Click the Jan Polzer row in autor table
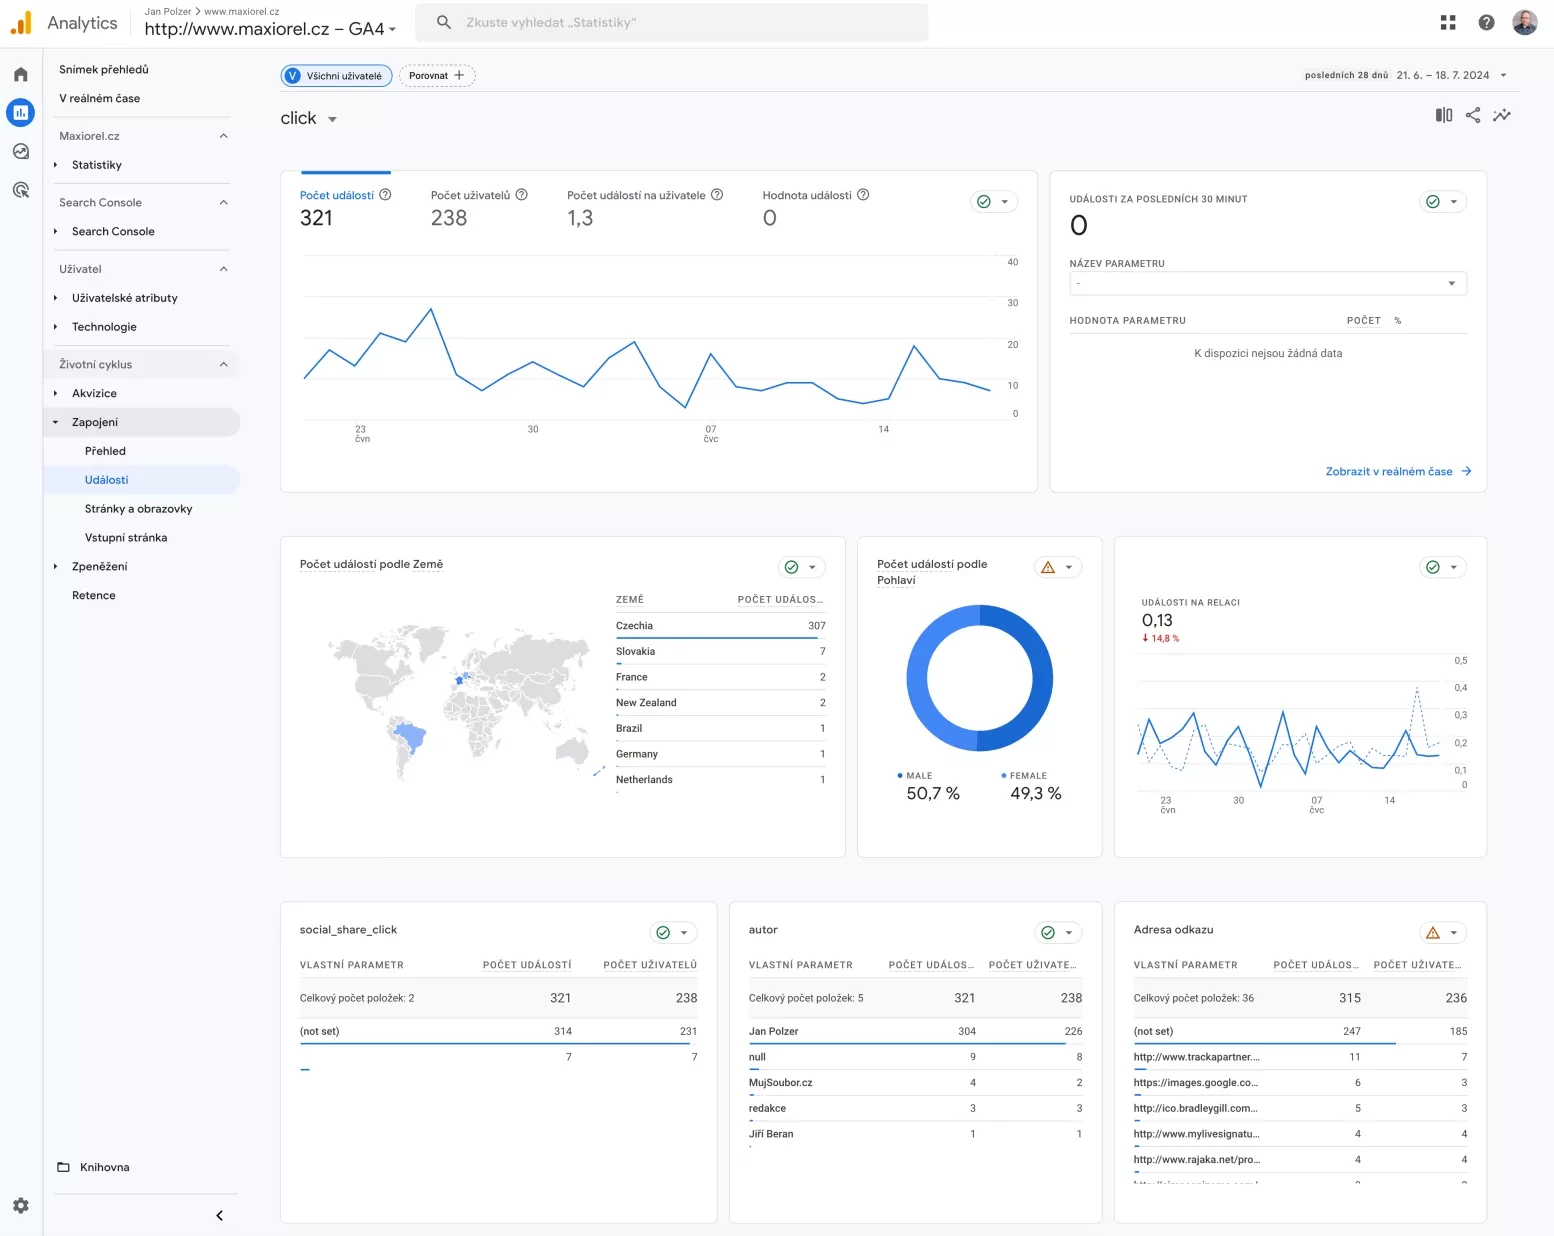The image size is (1554, 1236). point(915,1032)
